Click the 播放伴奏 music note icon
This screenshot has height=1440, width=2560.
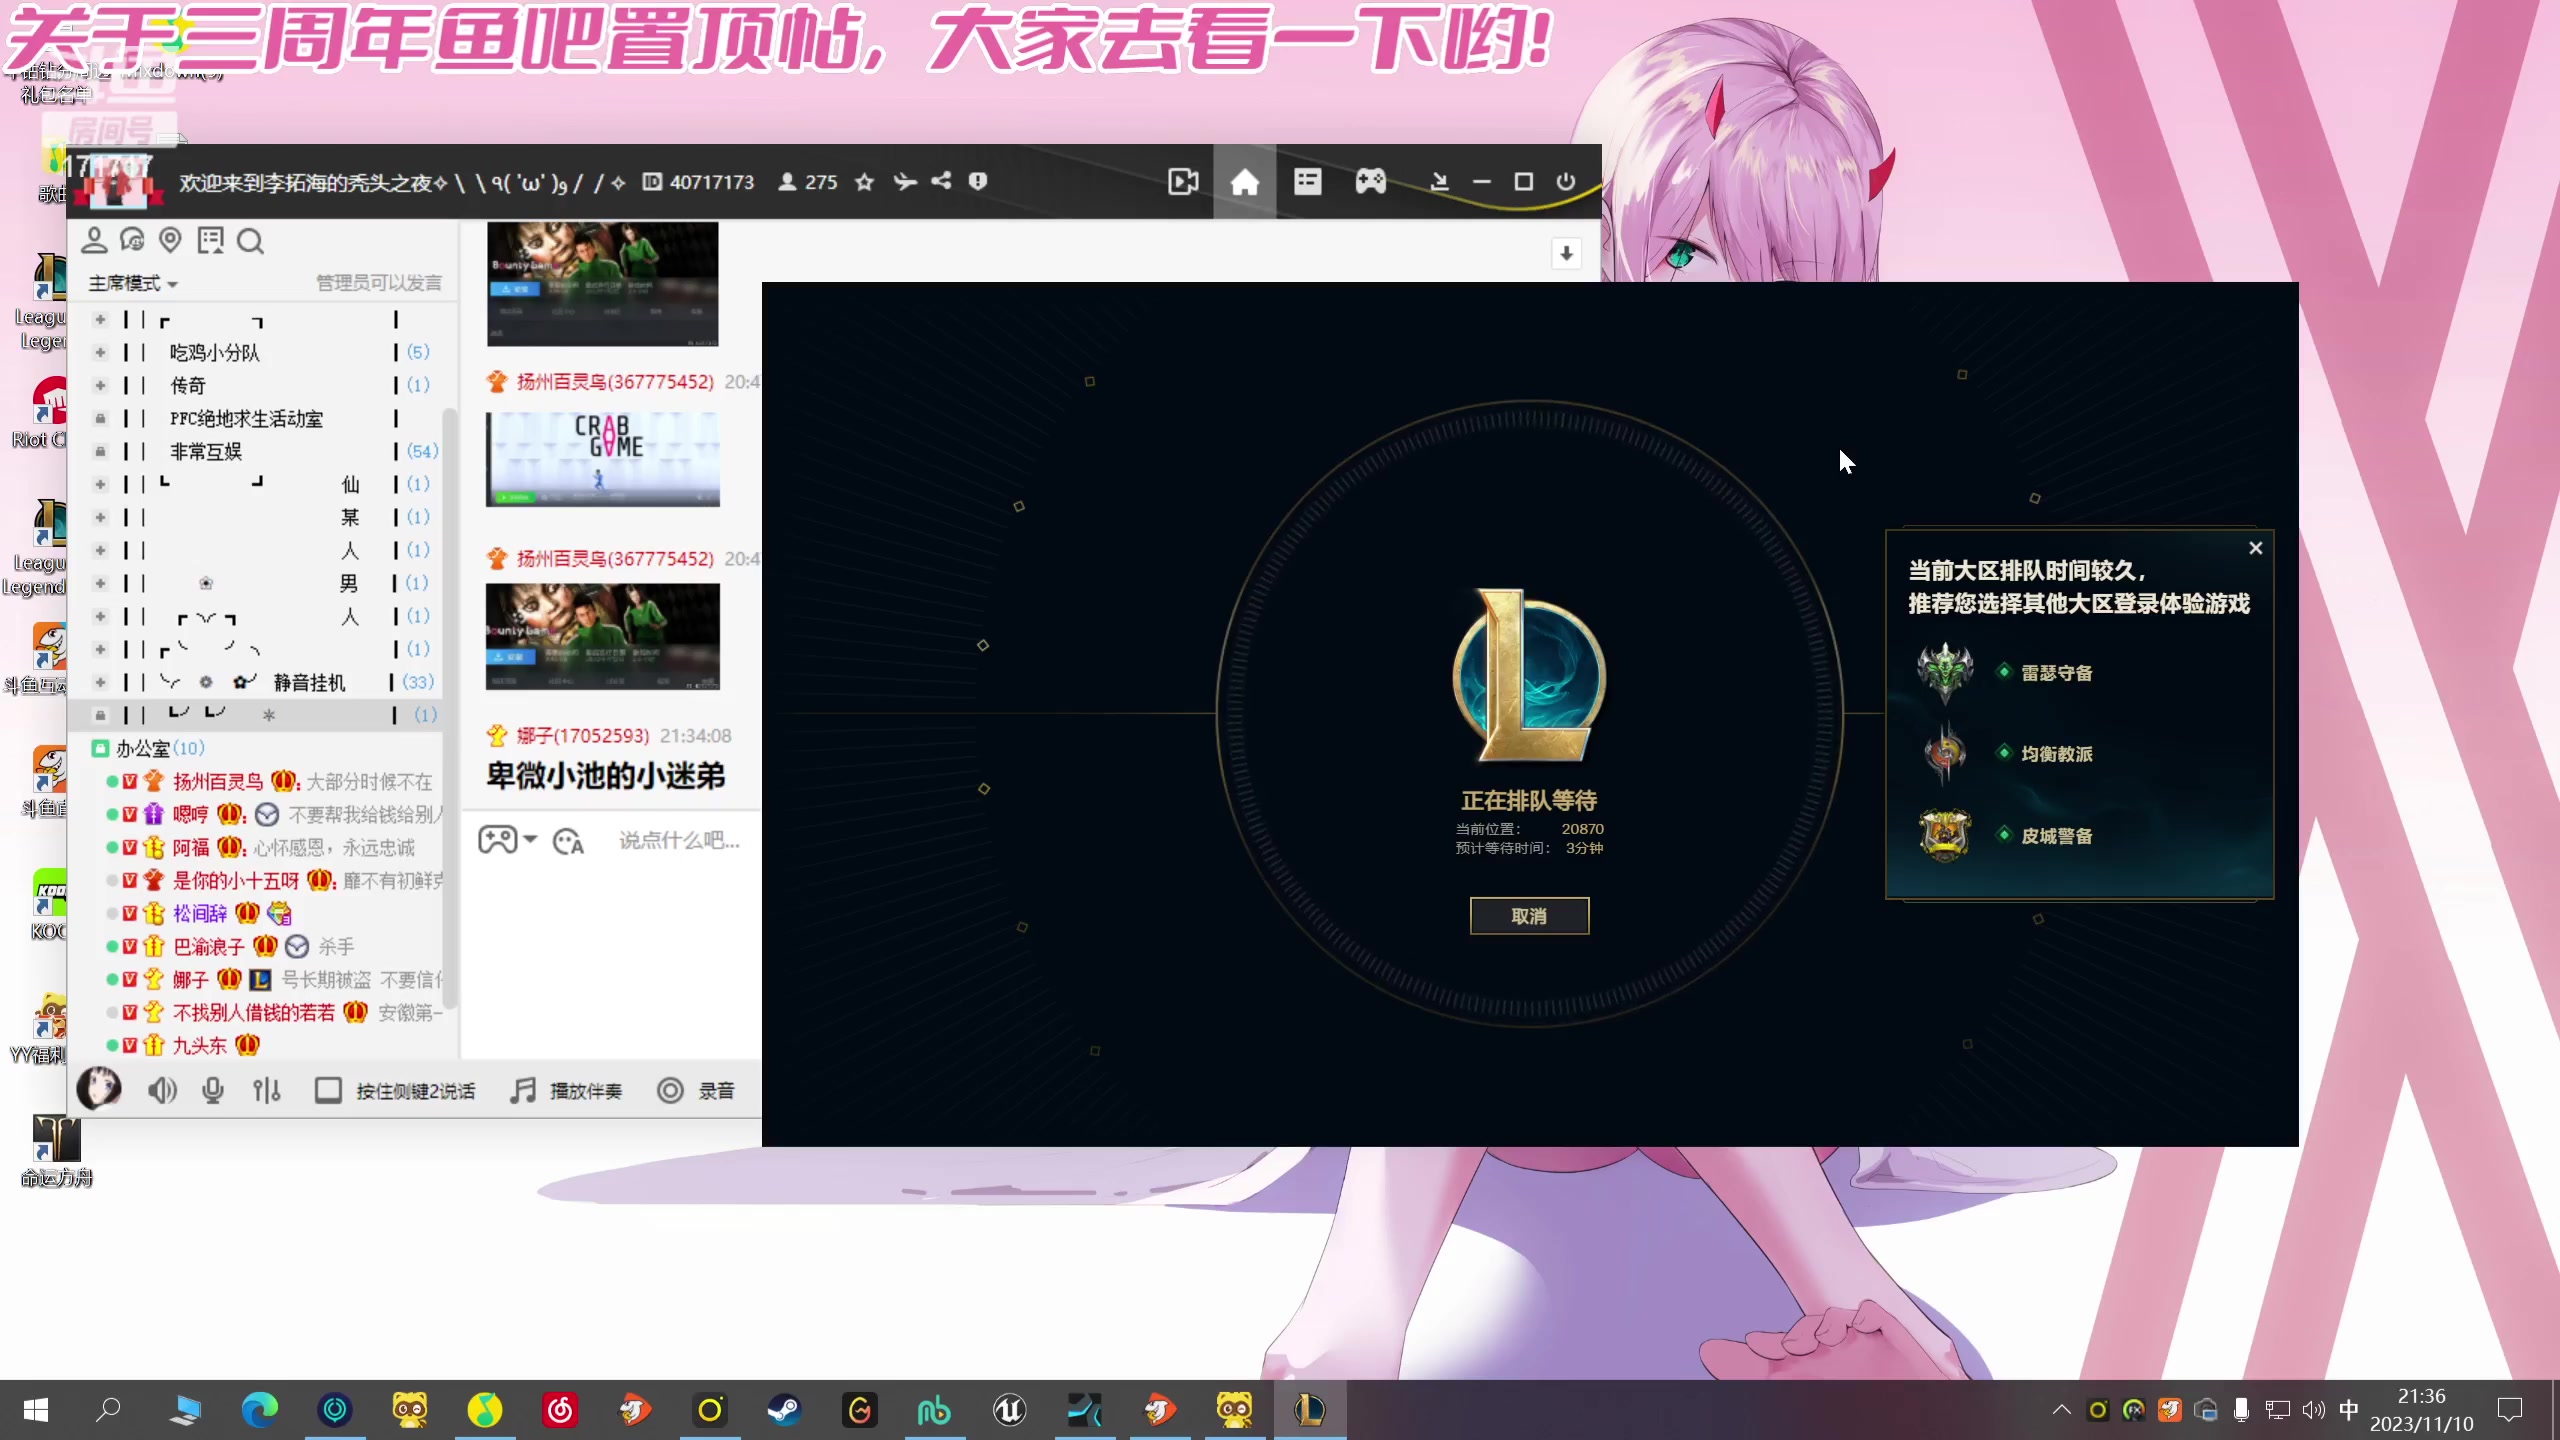(x=521, y=1090)
